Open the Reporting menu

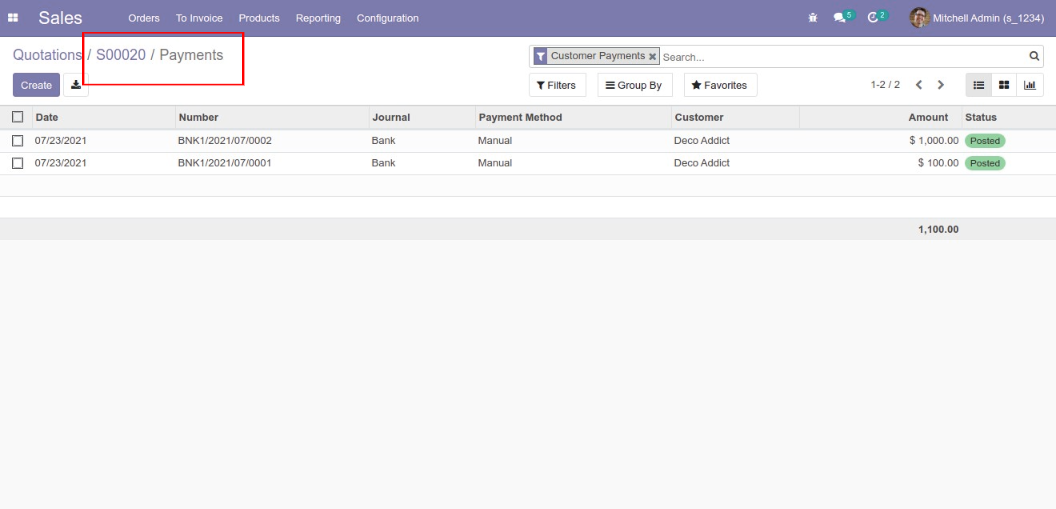point(318,18)
